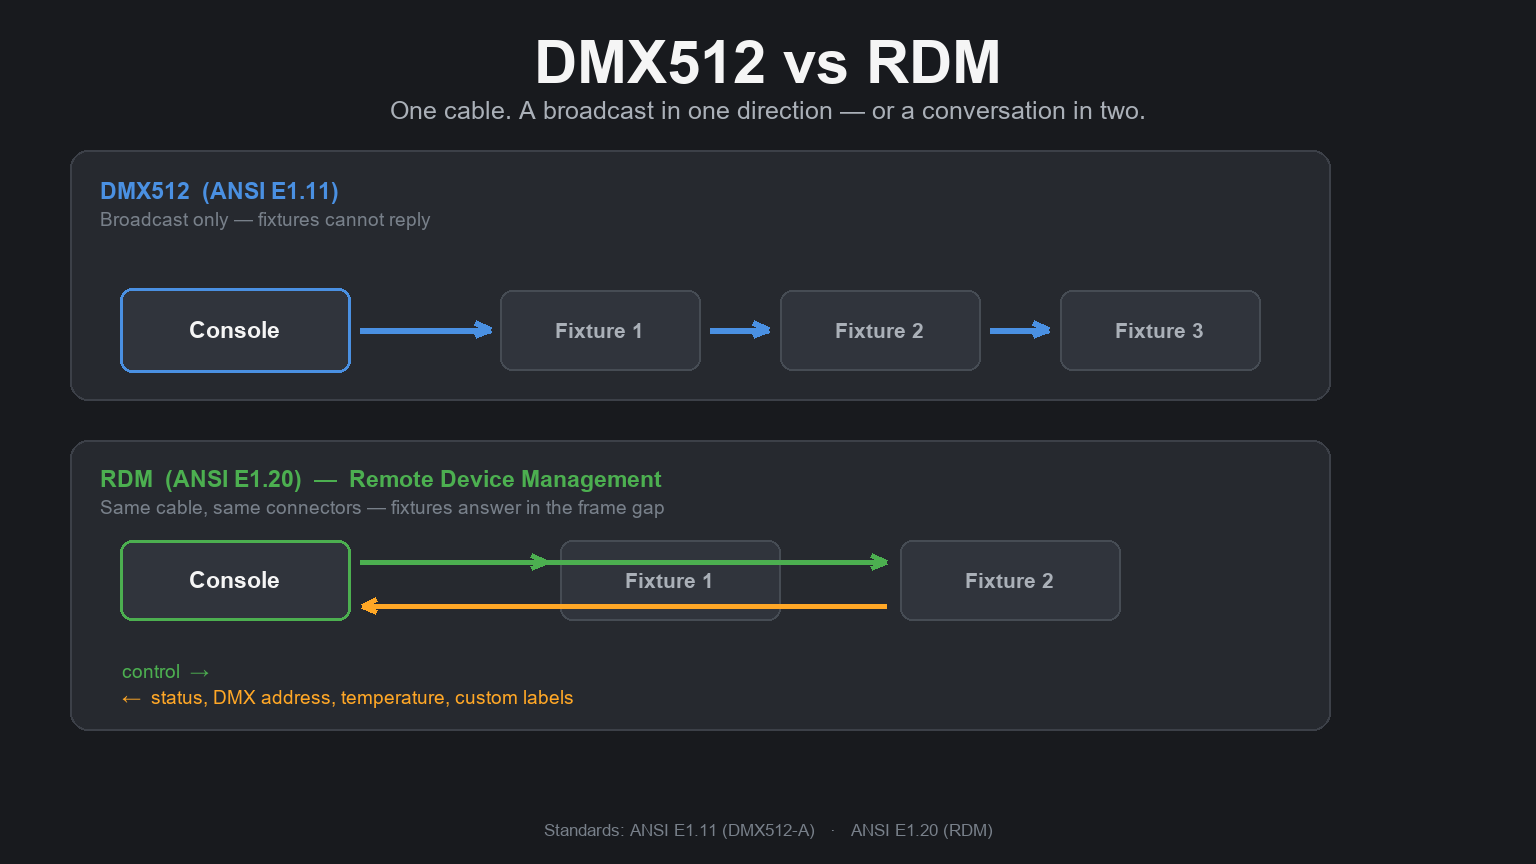
Task: Click the blue arrow between Fixture 2 and Fixture 3
Action: click(1020, 330)
